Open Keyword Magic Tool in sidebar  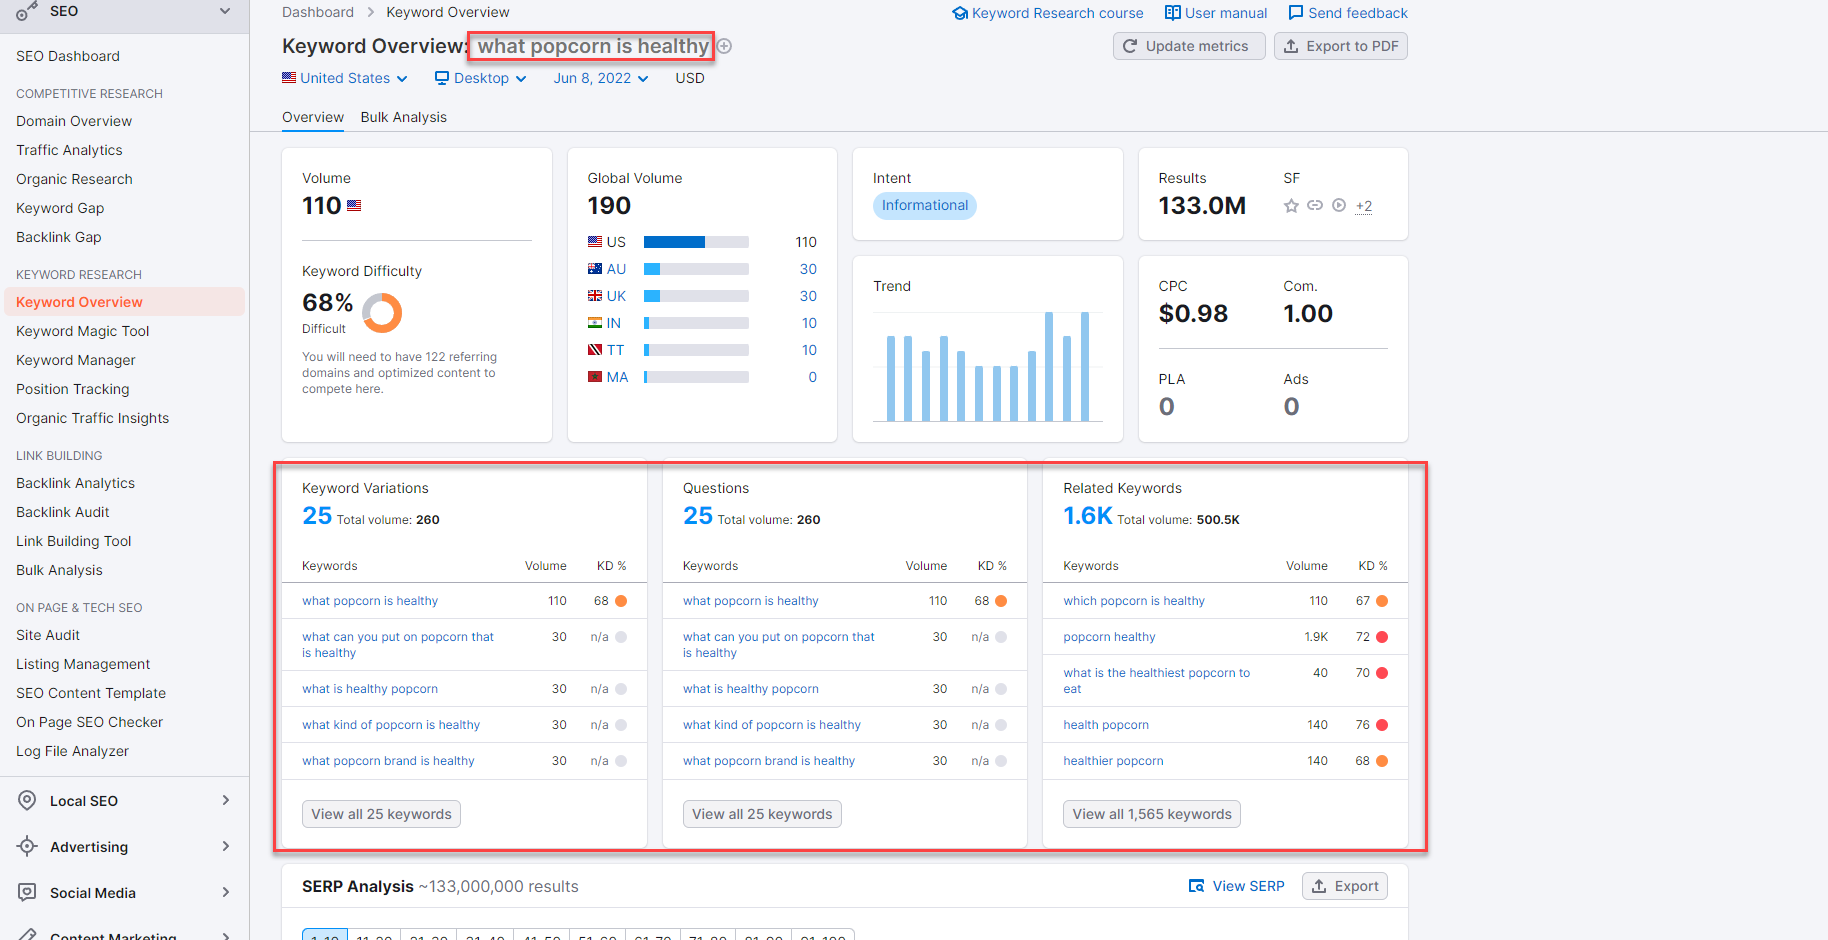(x=83, y=331)
